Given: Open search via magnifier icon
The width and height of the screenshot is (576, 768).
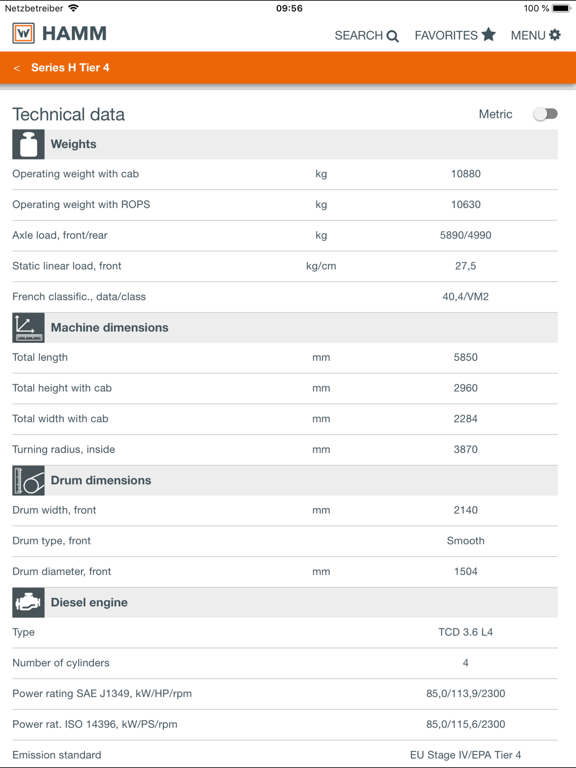Looking at the screenshot, I should coord(392,36).
